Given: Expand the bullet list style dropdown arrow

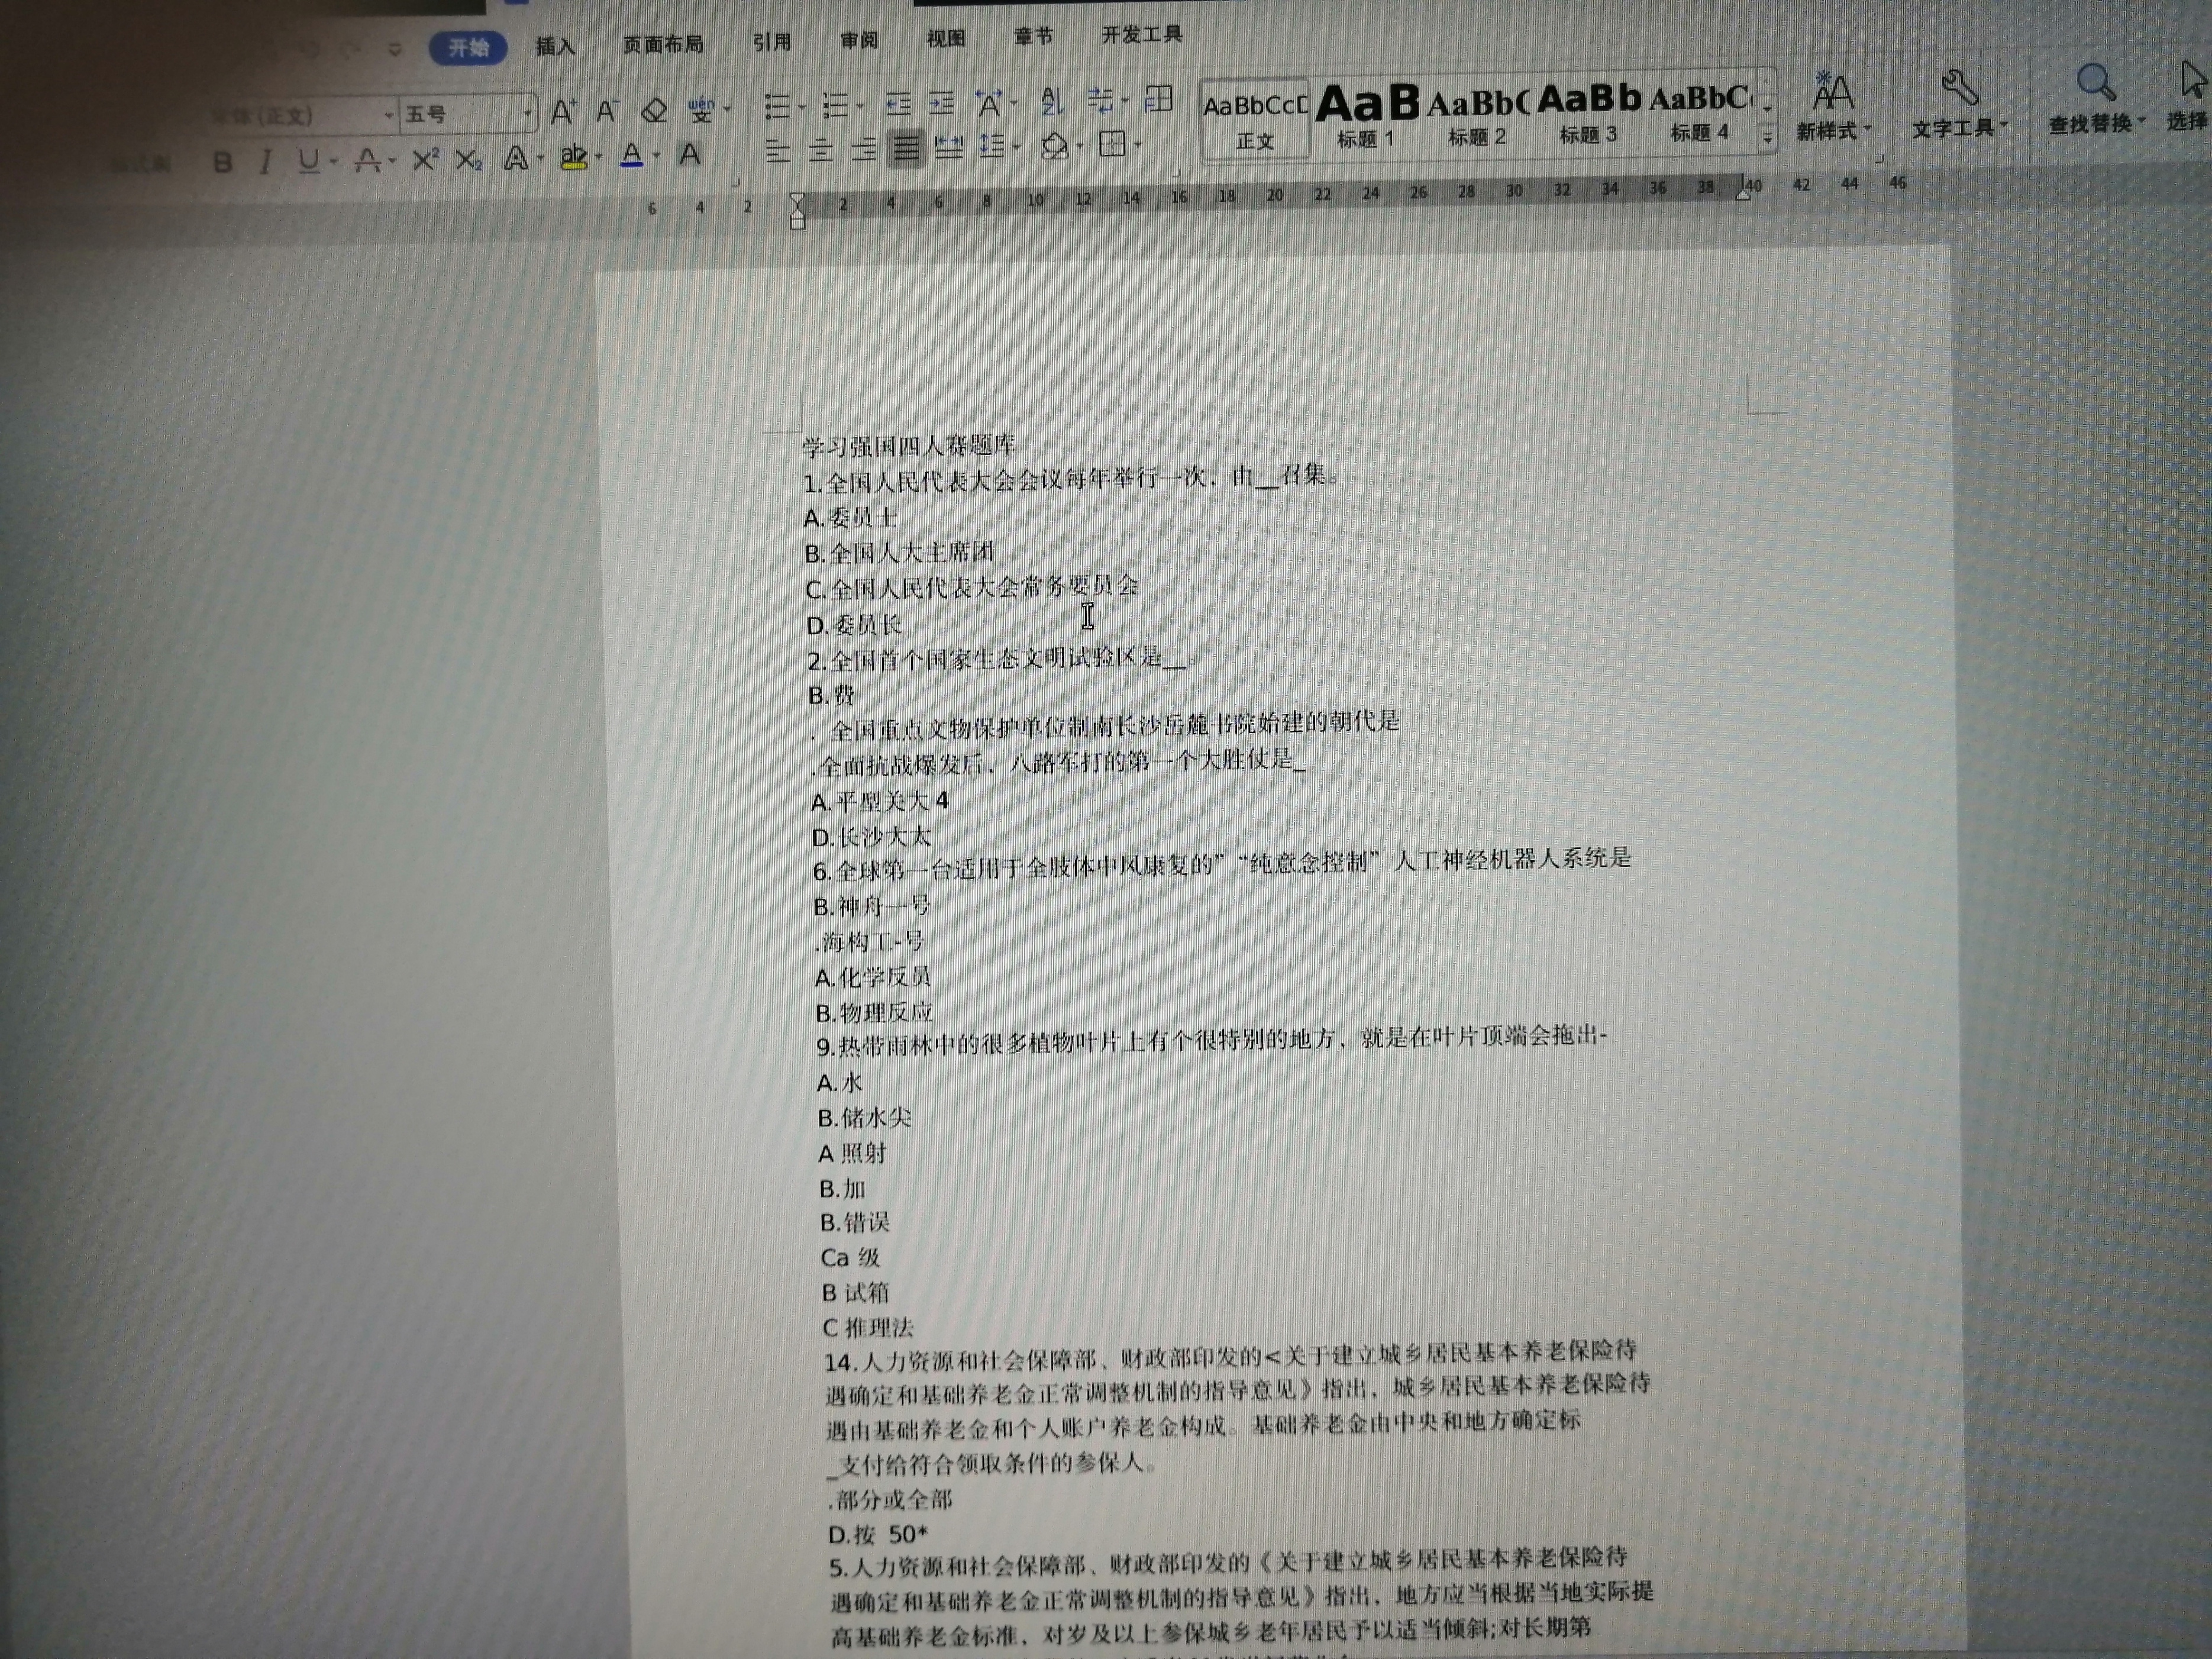Looking at the screenshot, I should point(801,106).
